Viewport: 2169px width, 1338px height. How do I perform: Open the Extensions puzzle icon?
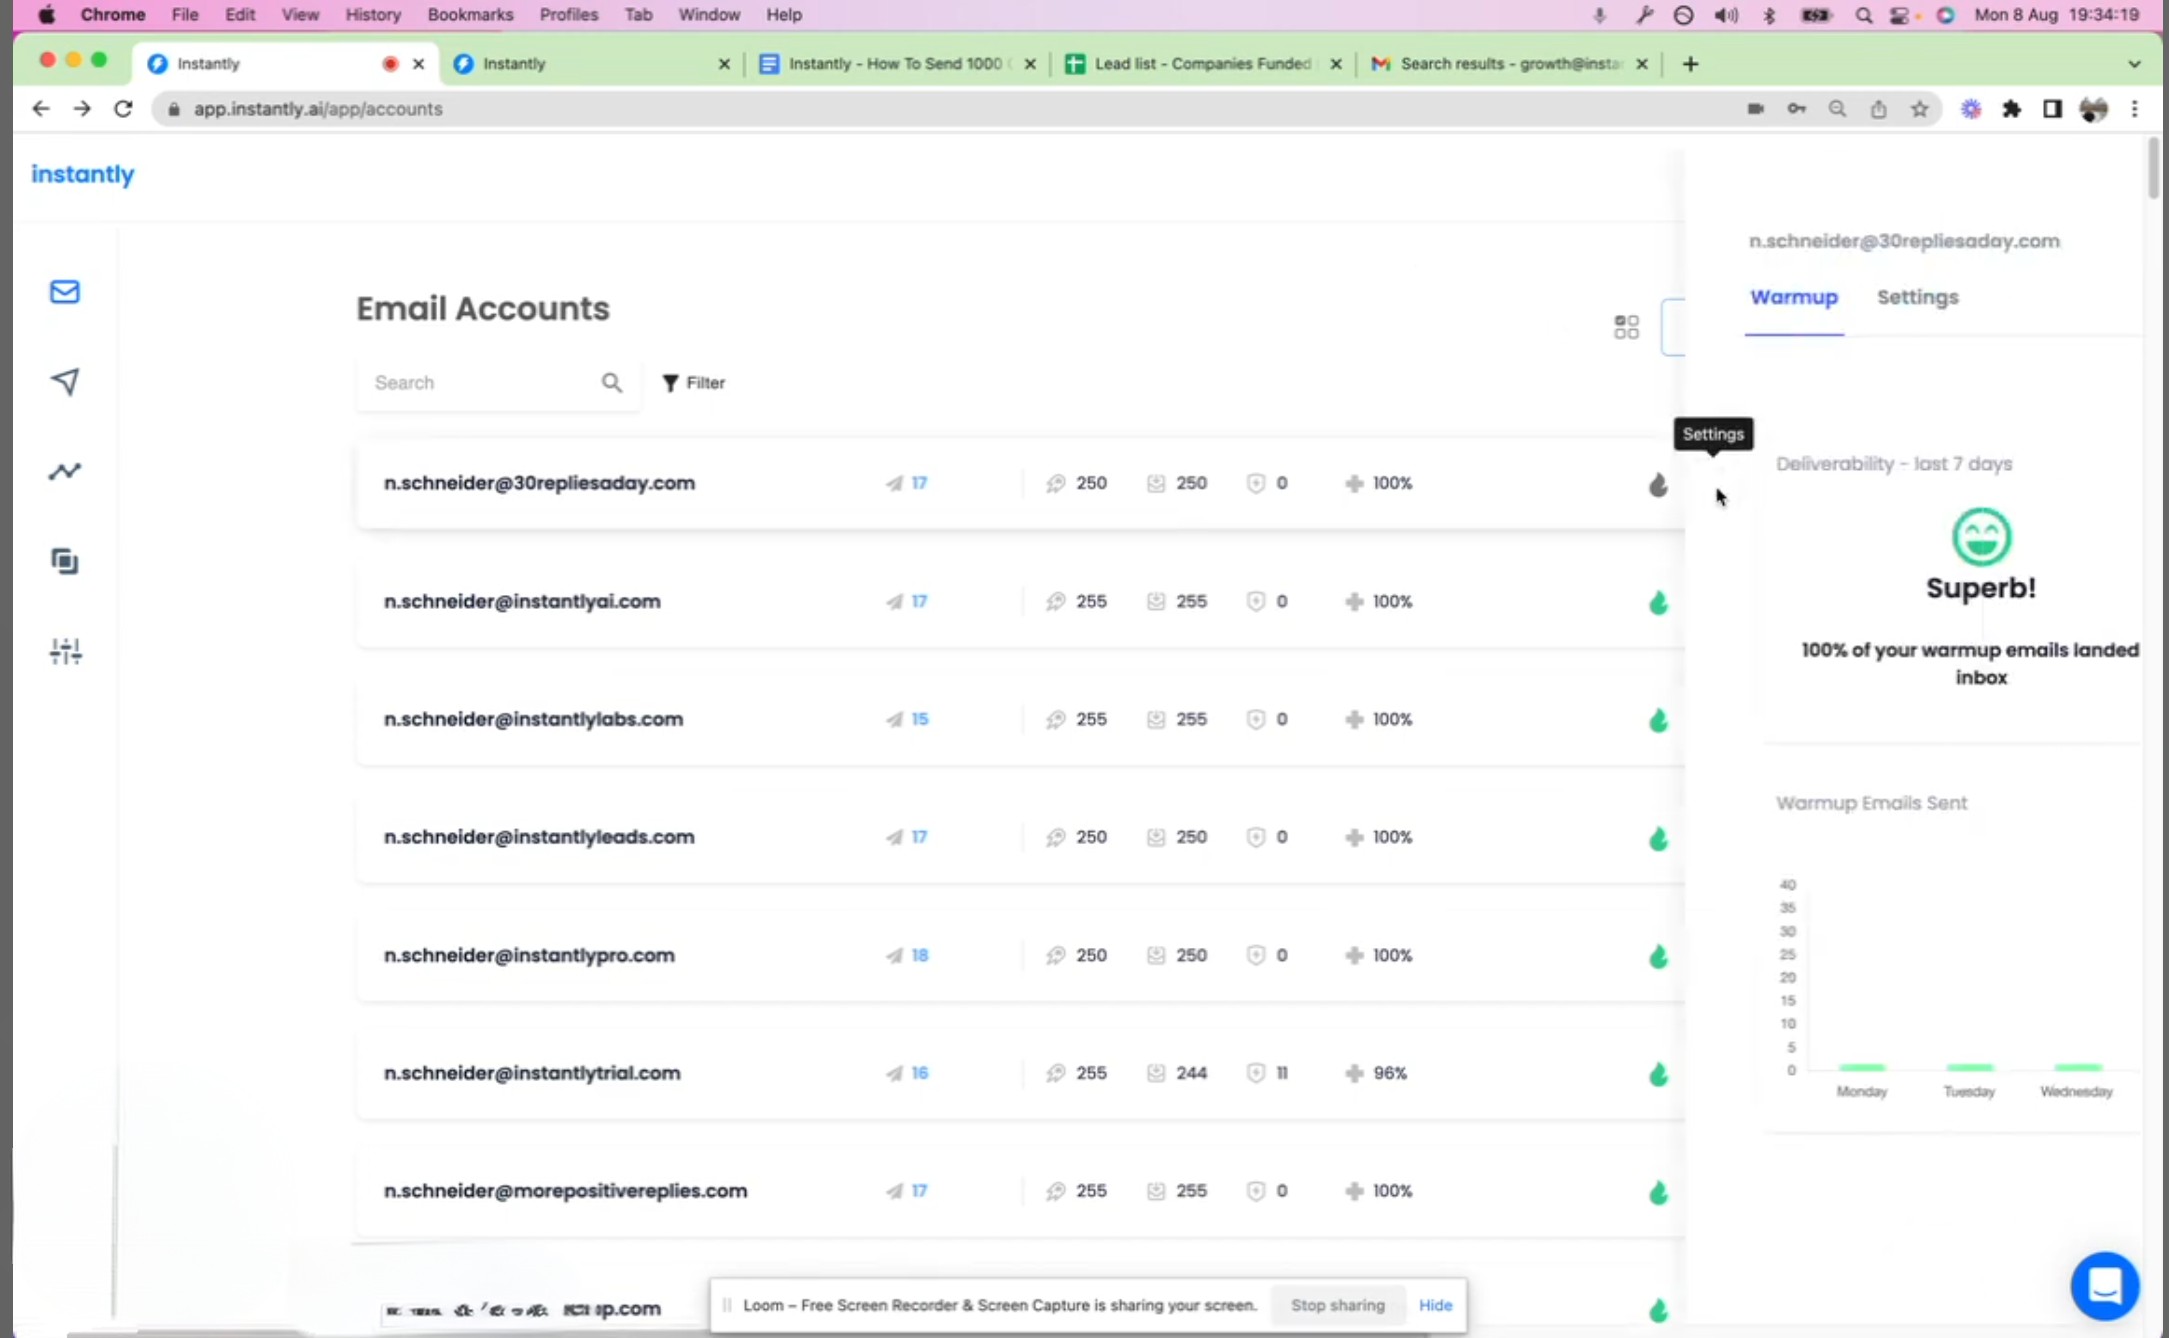(2011, 109)
